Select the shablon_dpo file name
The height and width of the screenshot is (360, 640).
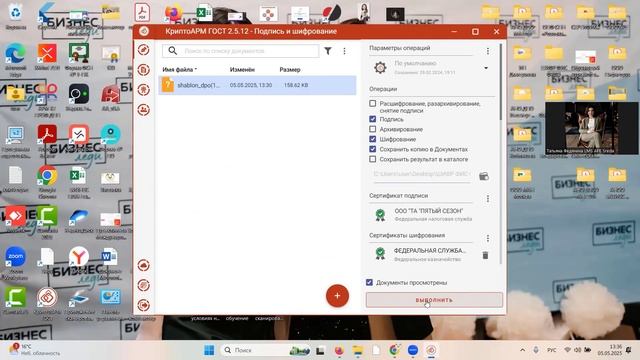[x=198, y=85]
